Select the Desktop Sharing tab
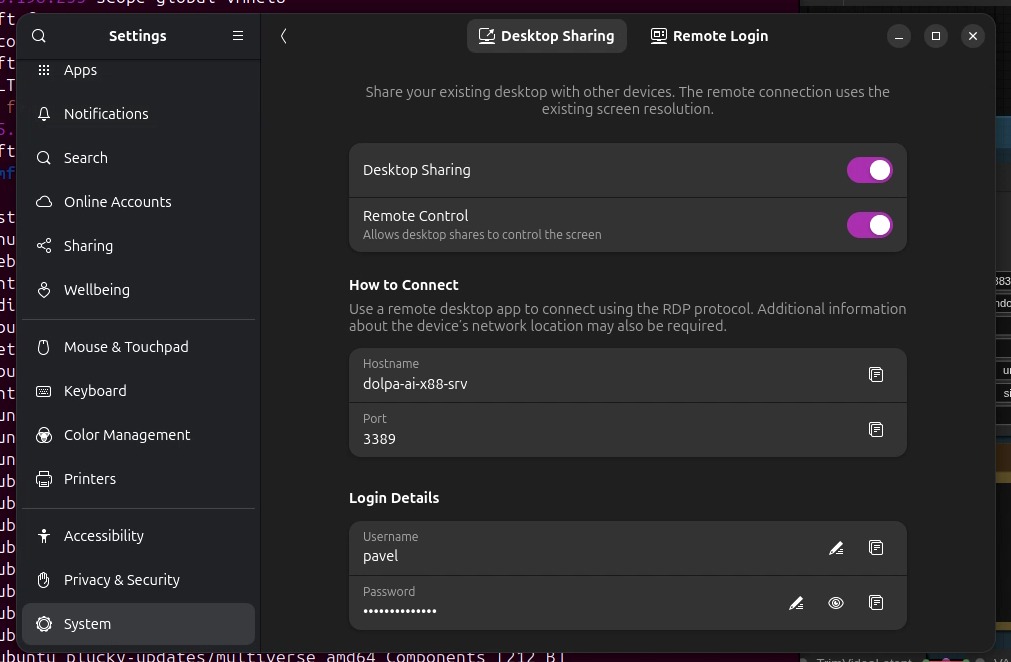Screen dimensions: 1011x662 547,36
